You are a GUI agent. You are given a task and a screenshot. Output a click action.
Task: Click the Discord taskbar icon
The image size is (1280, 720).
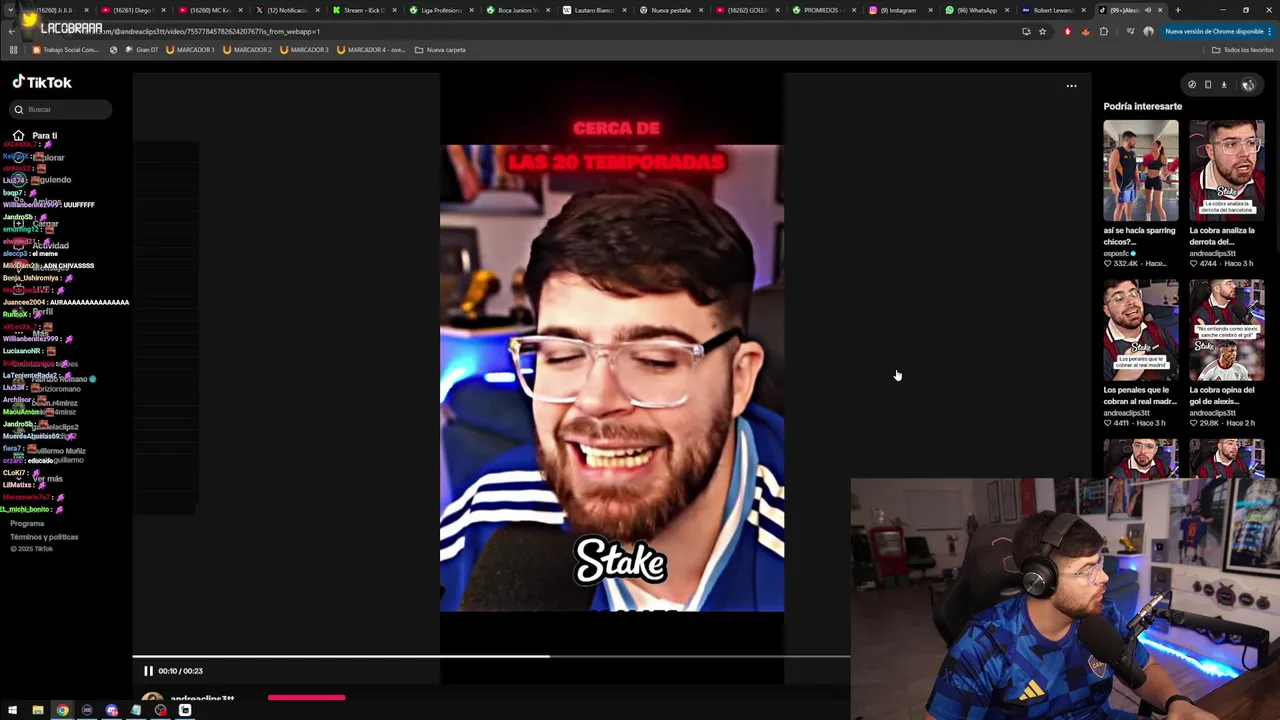[x=111, y=710]
